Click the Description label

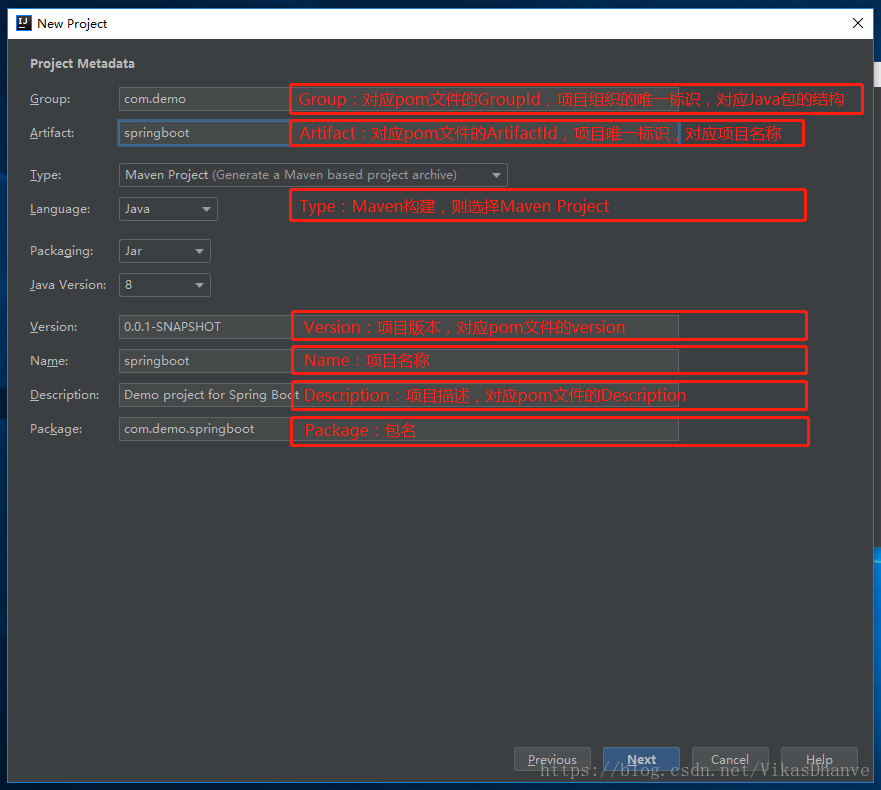click(65, 395)
